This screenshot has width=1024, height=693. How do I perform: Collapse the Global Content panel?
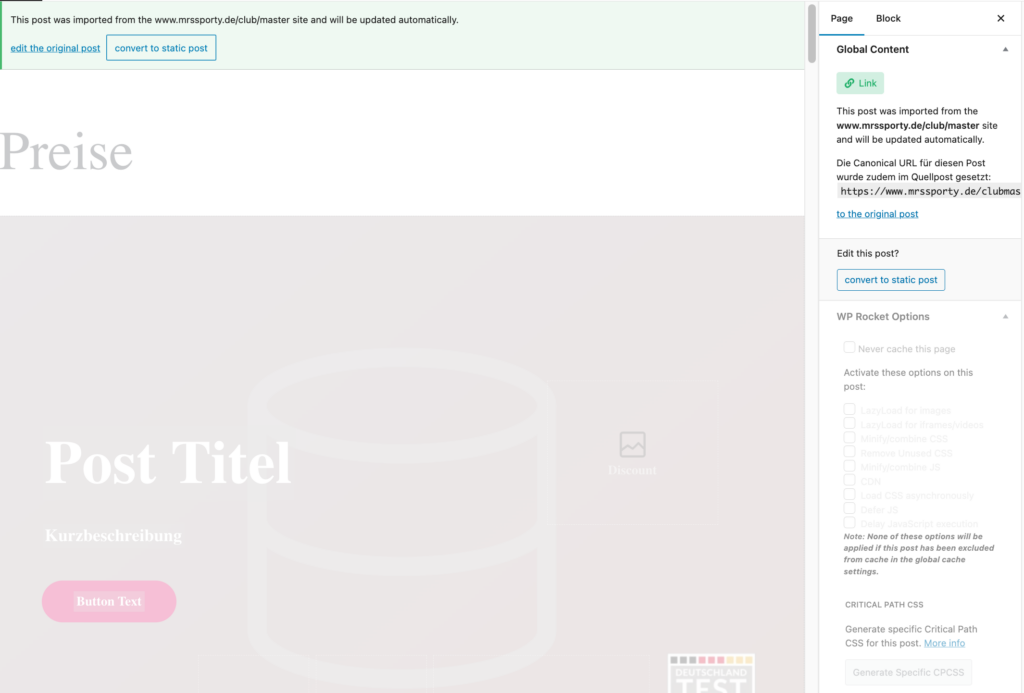(1005, 49)
